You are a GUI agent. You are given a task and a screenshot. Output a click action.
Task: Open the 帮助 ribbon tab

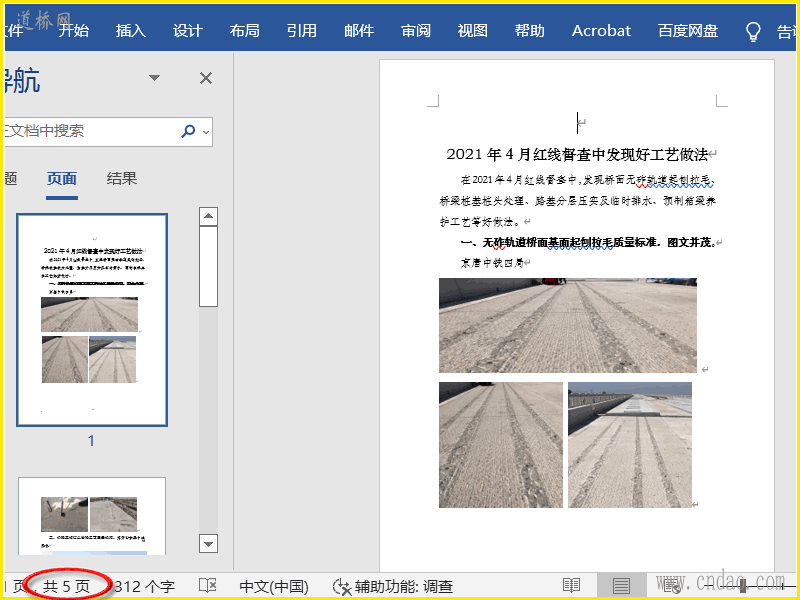530,31
